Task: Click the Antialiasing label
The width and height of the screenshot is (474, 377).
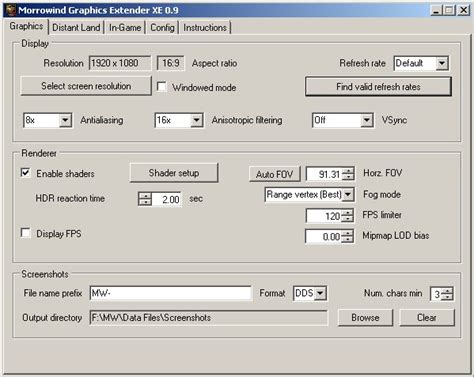Action: click(x=102, y=120)
